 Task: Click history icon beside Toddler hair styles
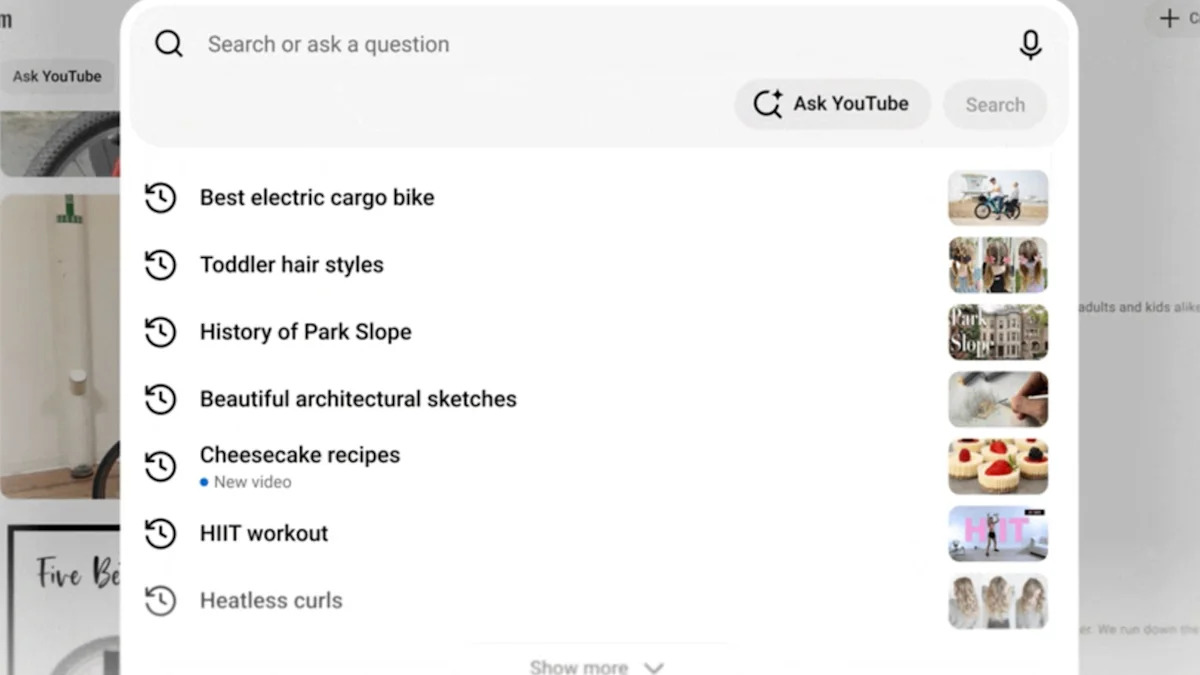coord(160,265)
